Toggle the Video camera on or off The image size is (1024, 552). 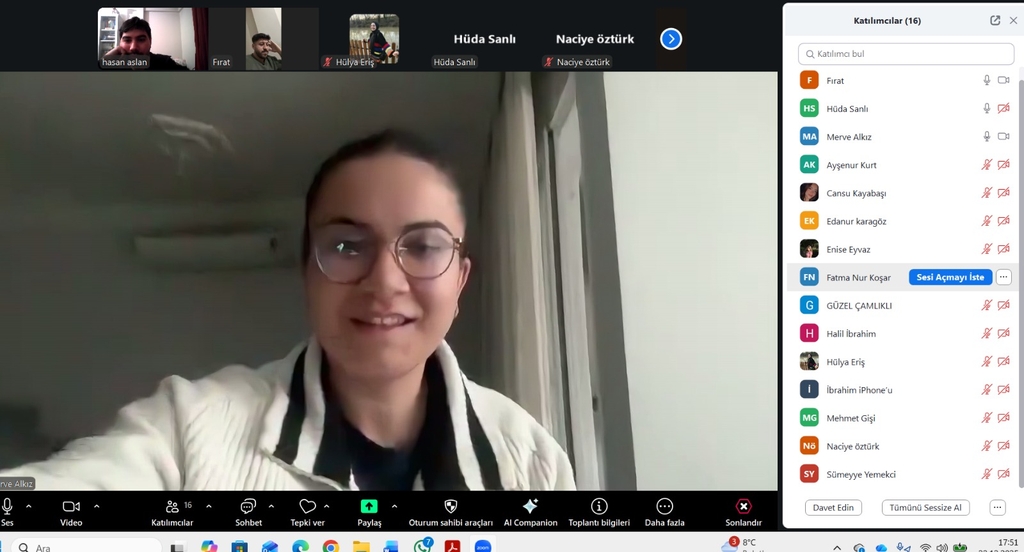click(x=71, y=507)
